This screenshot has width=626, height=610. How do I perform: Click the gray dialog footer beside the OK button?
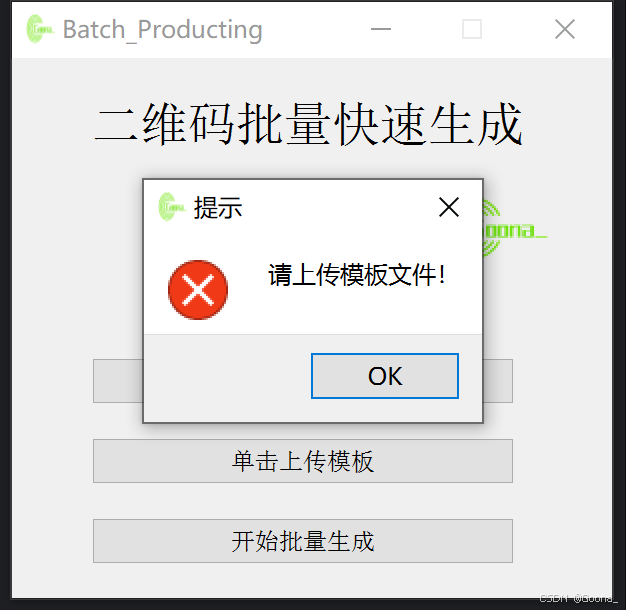pos(228,377)
